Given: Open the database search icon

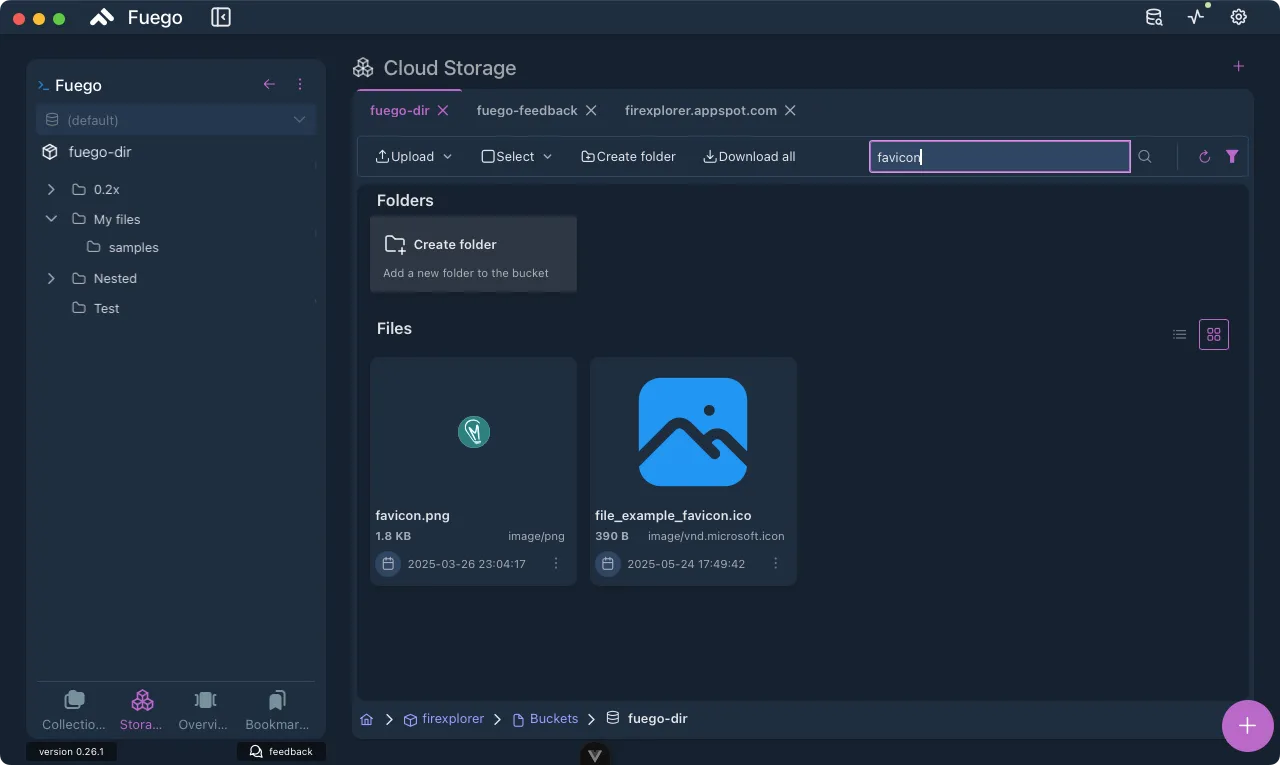Looking at the screenshot, I should (1154, 17).
